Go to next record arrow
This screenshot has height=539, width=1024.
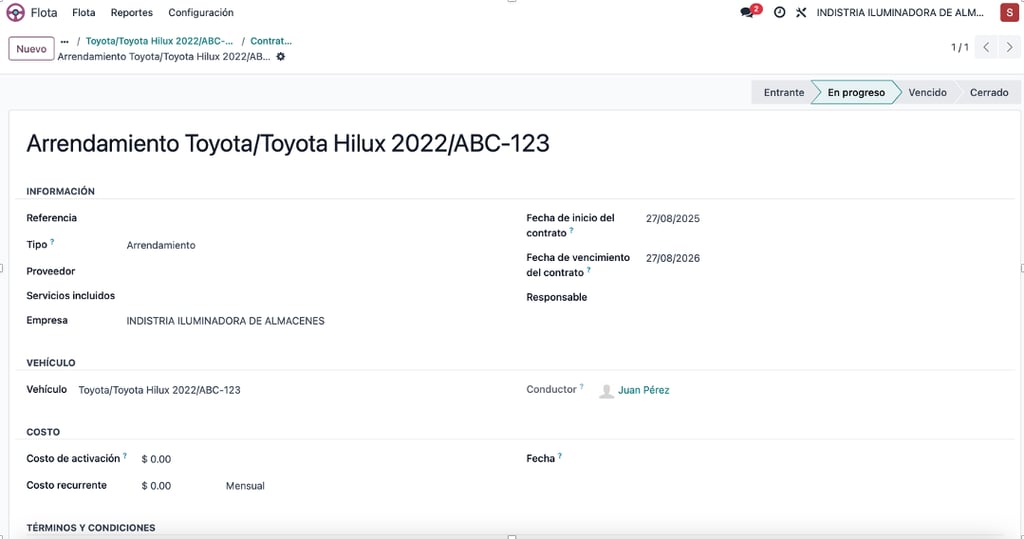(x=1009, y=48)
